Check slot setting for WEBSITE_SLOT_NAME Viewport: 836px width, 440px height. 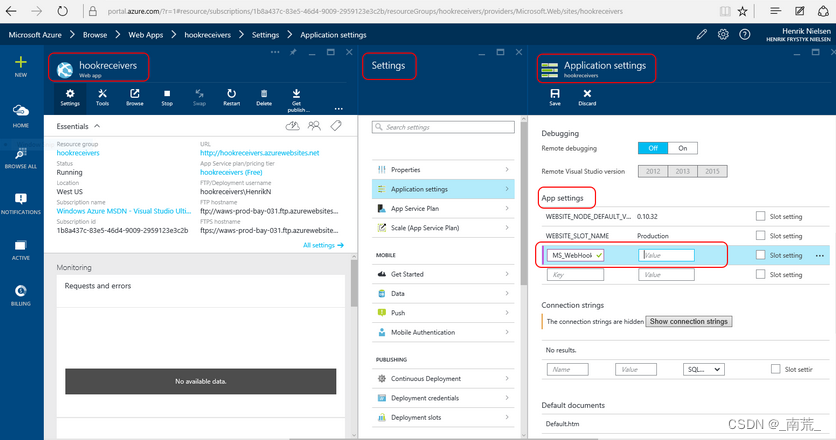pyautogui.click(x=760, y=235)
